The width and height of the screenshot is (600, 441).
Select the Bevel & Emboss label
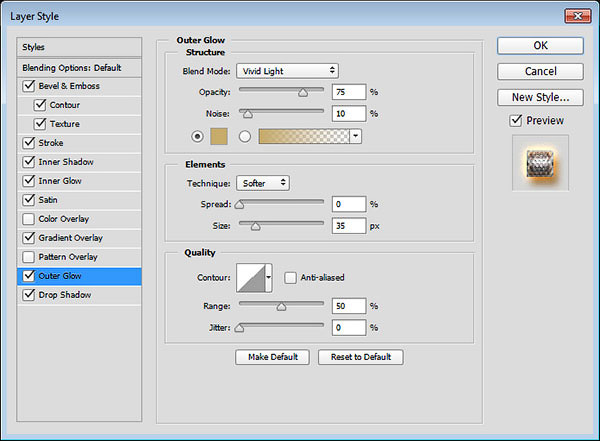69,86
